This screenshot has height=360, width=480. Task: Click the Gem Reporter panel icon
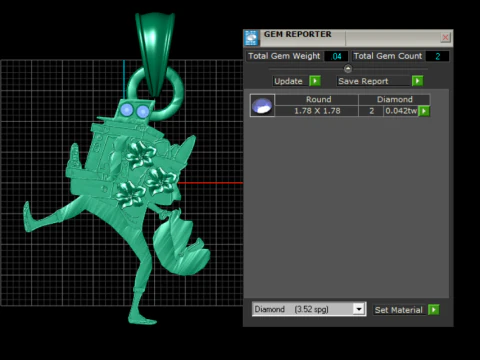251,38
